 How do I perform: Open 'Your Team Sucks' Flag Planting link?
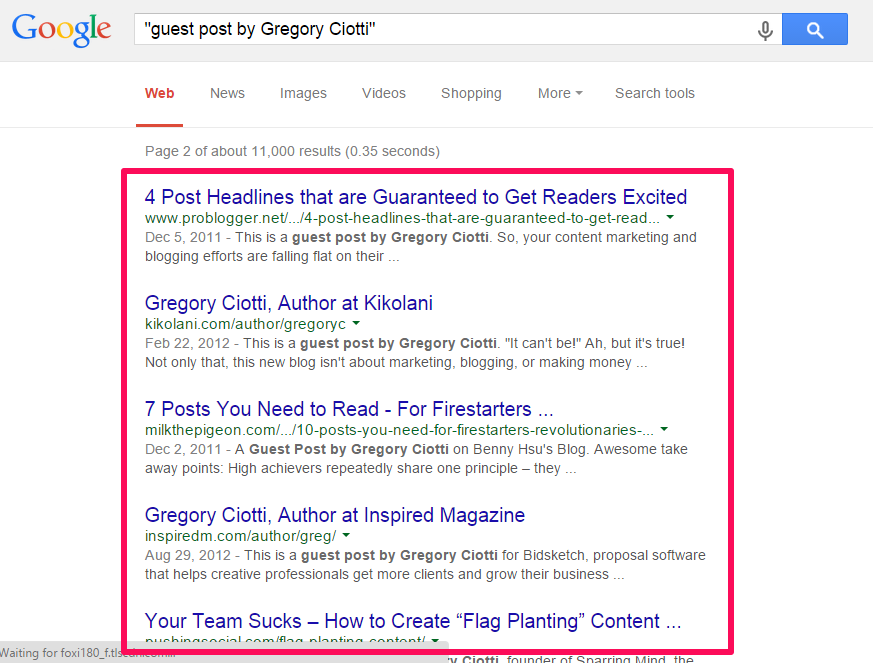[x=413, y=621]
